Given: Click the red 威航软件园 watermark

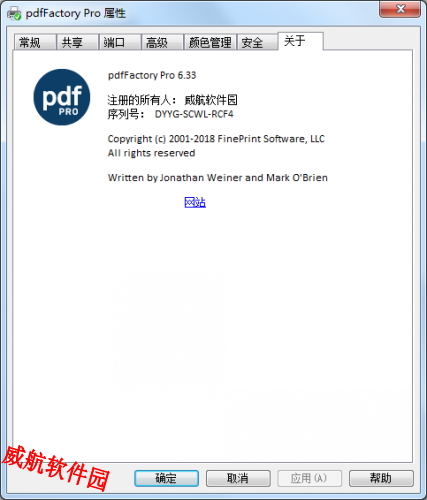Looking at the screenshot, I should click(56, 468).
